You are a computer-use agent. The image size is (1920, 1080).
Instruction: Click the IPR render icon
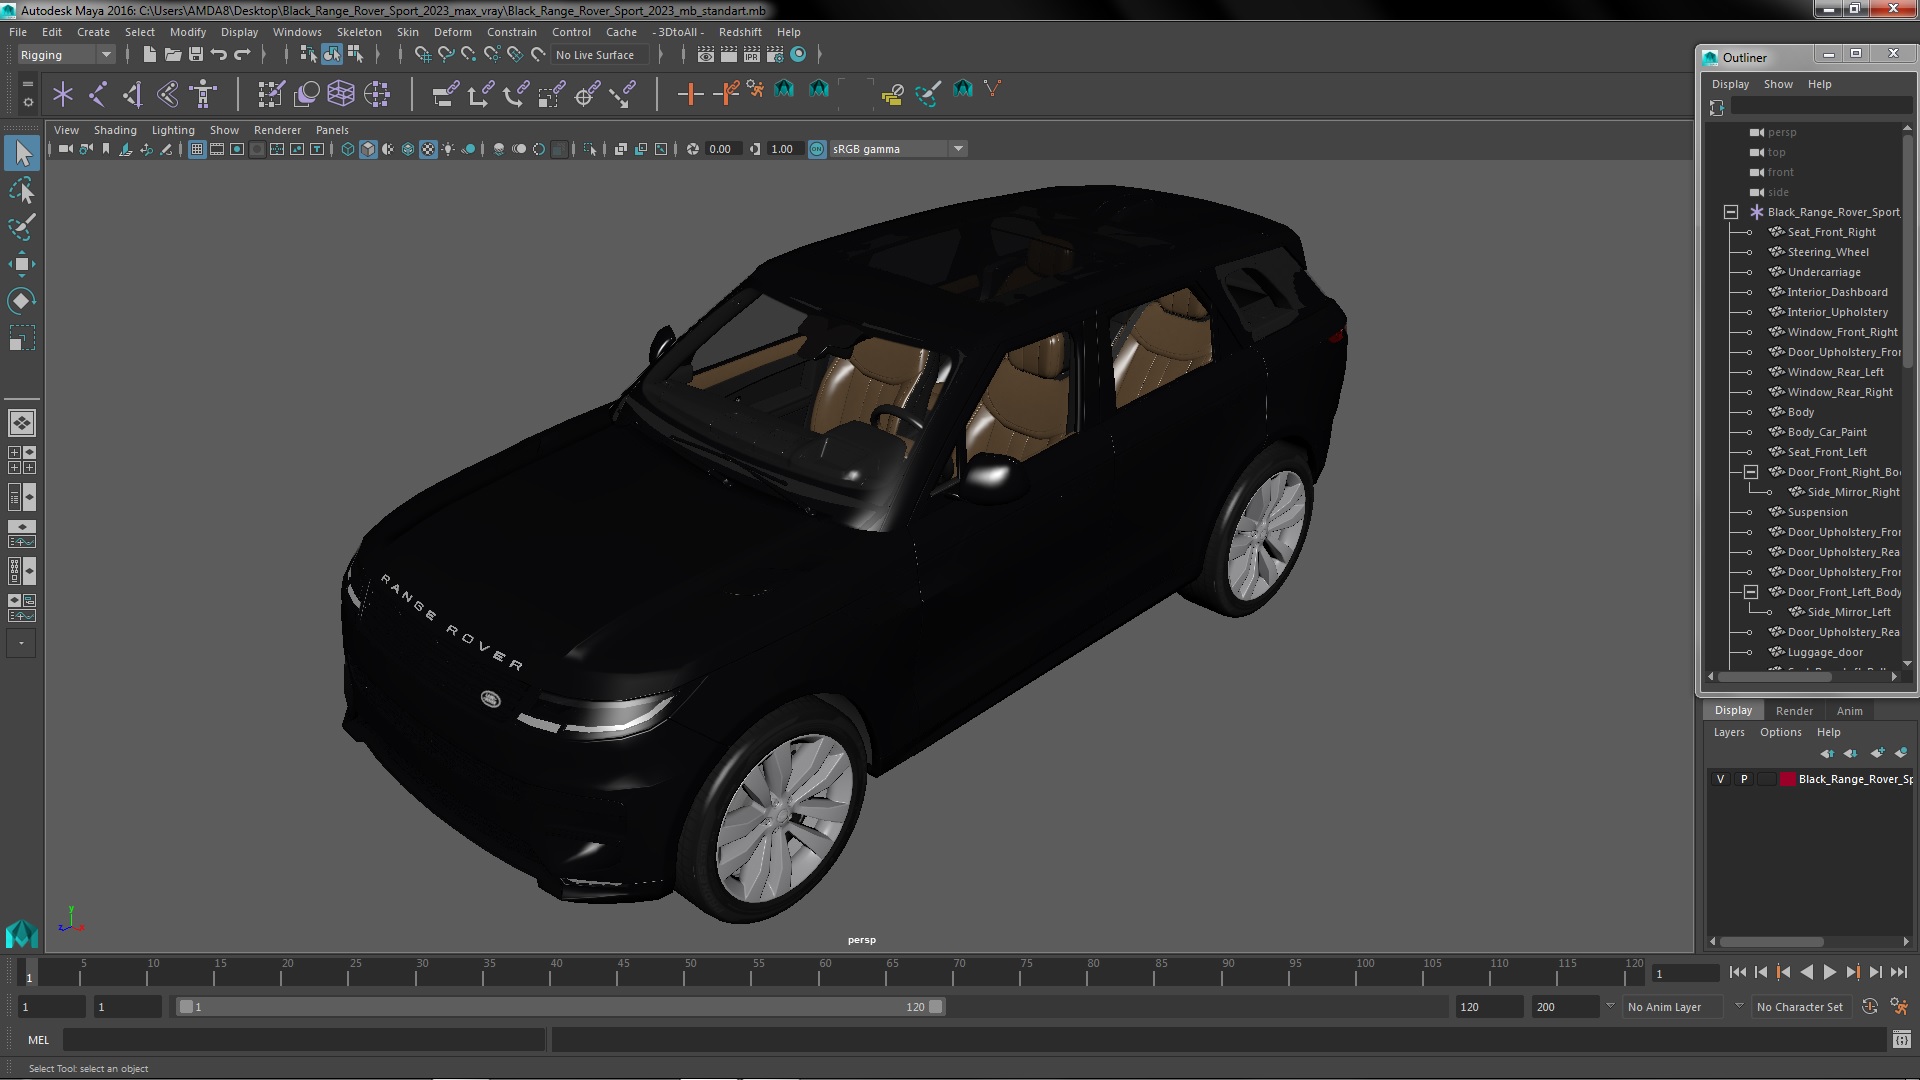(752, 54)
